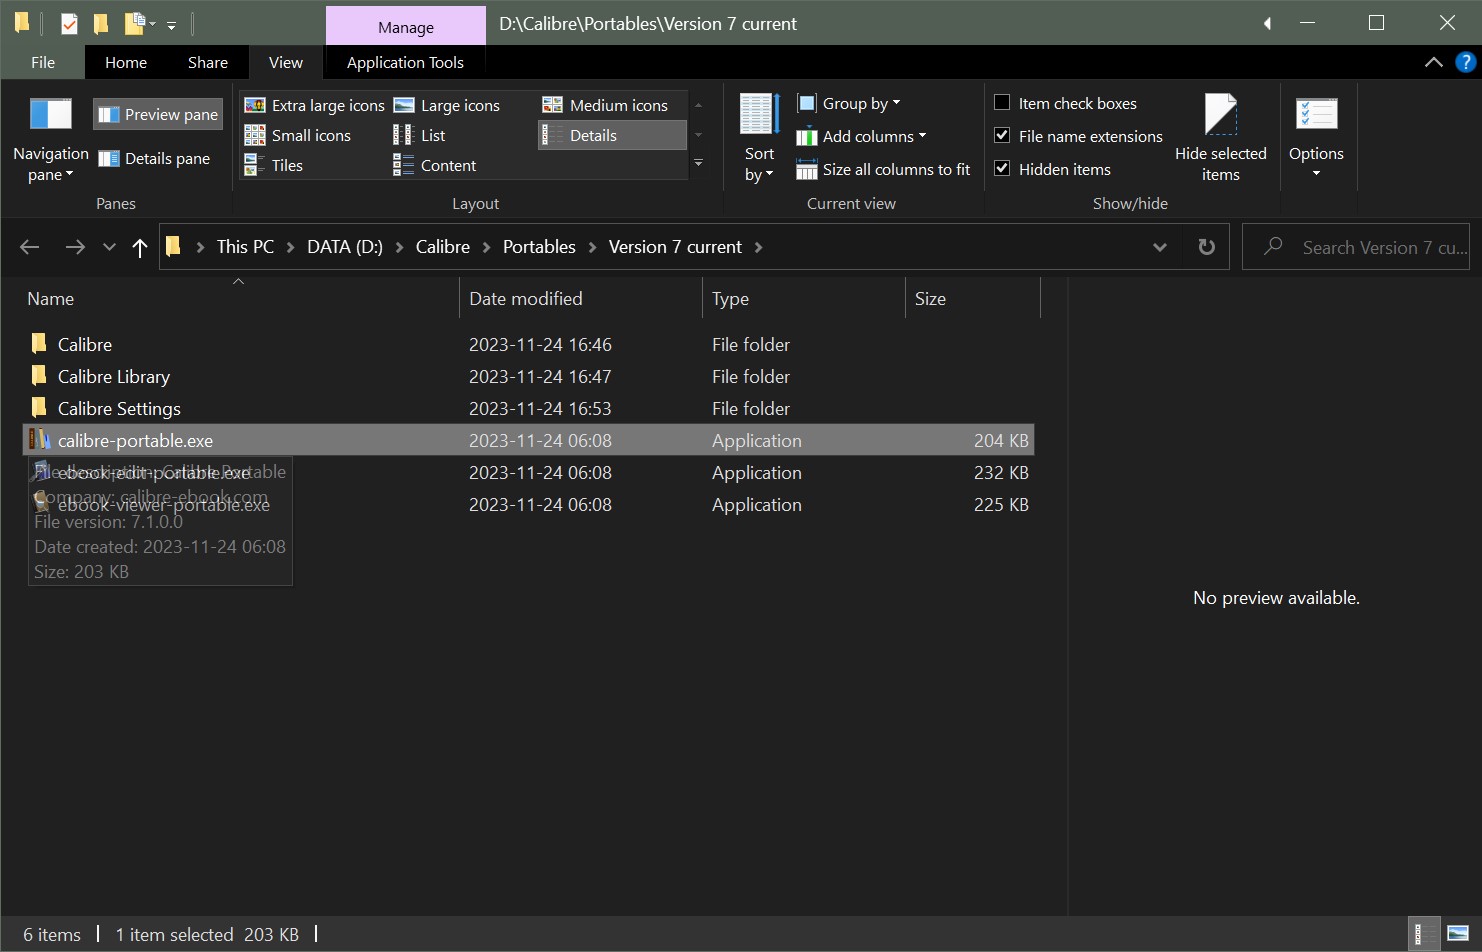Refresh the folder view
Viewport: 1482px width, 952px height.
(1207, 247)
